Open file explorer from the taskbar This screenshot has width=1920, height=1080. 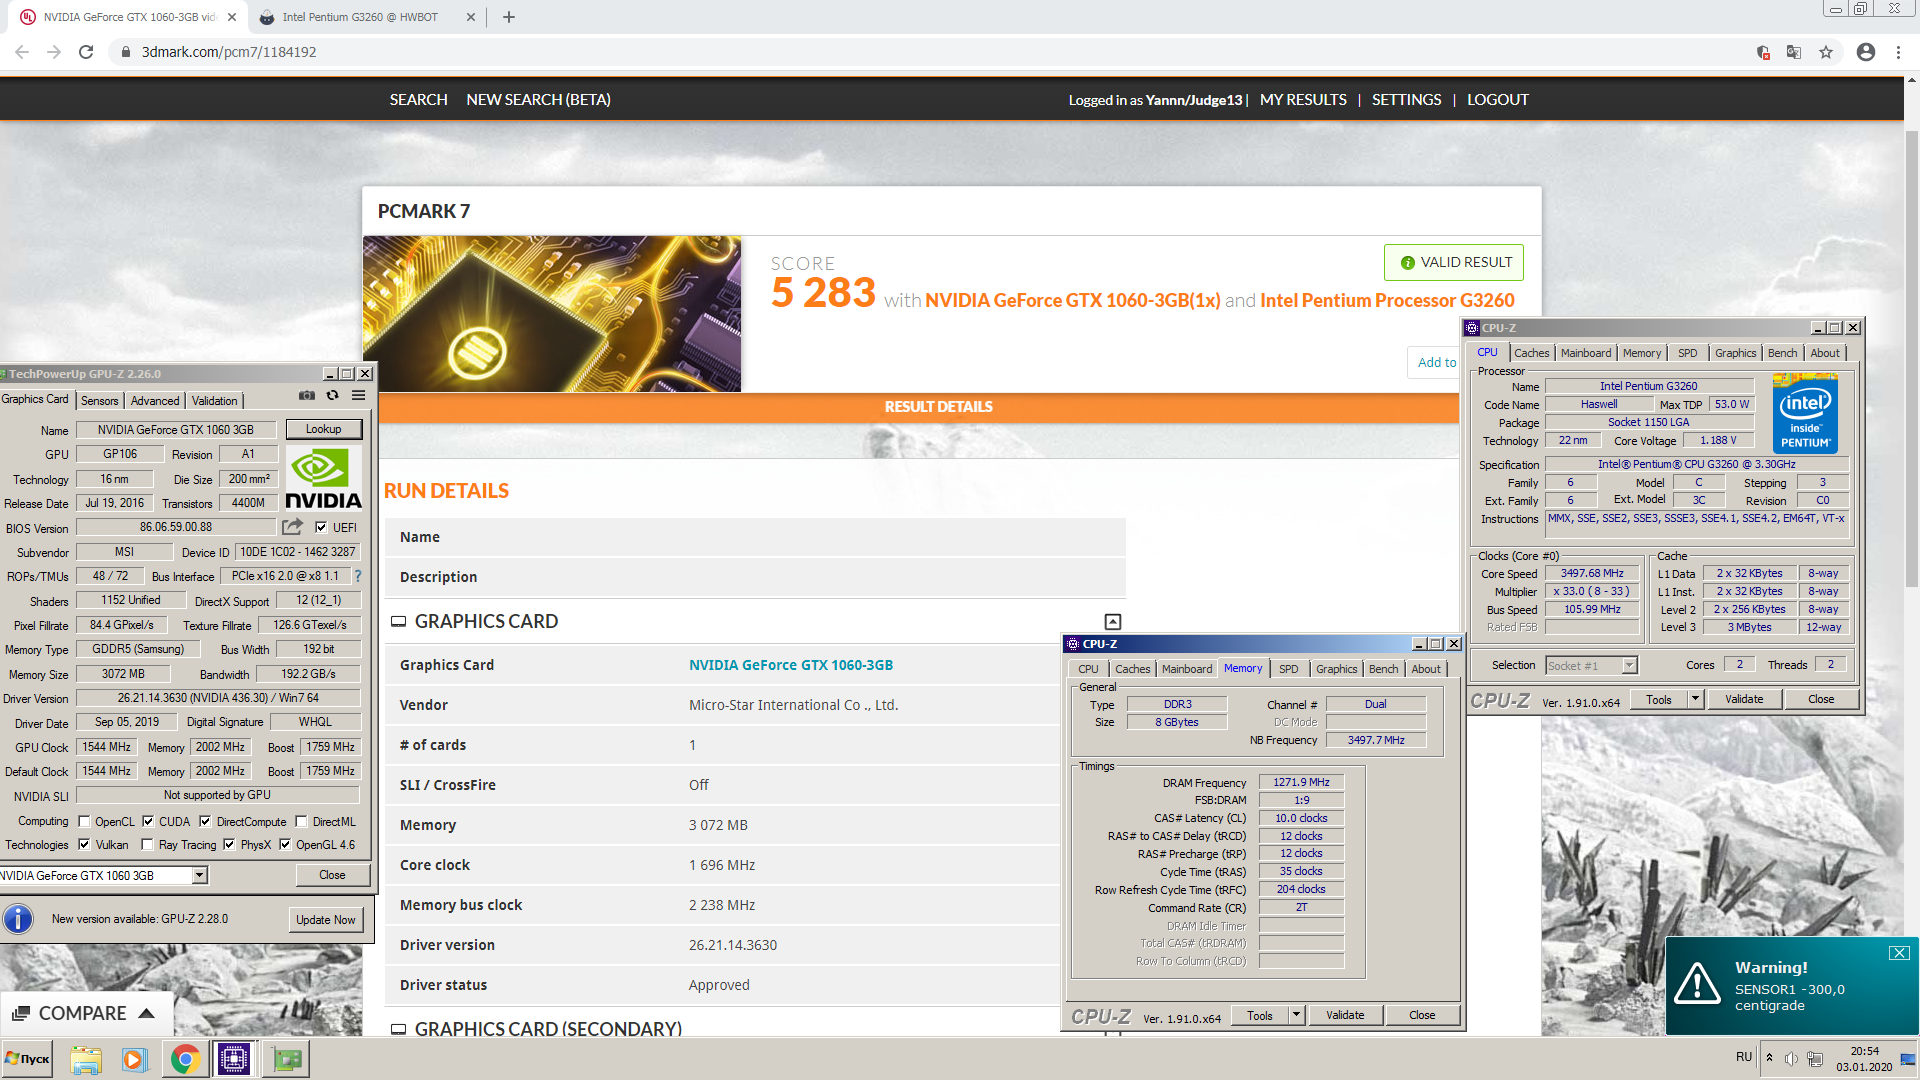(x=86, y=1059)
